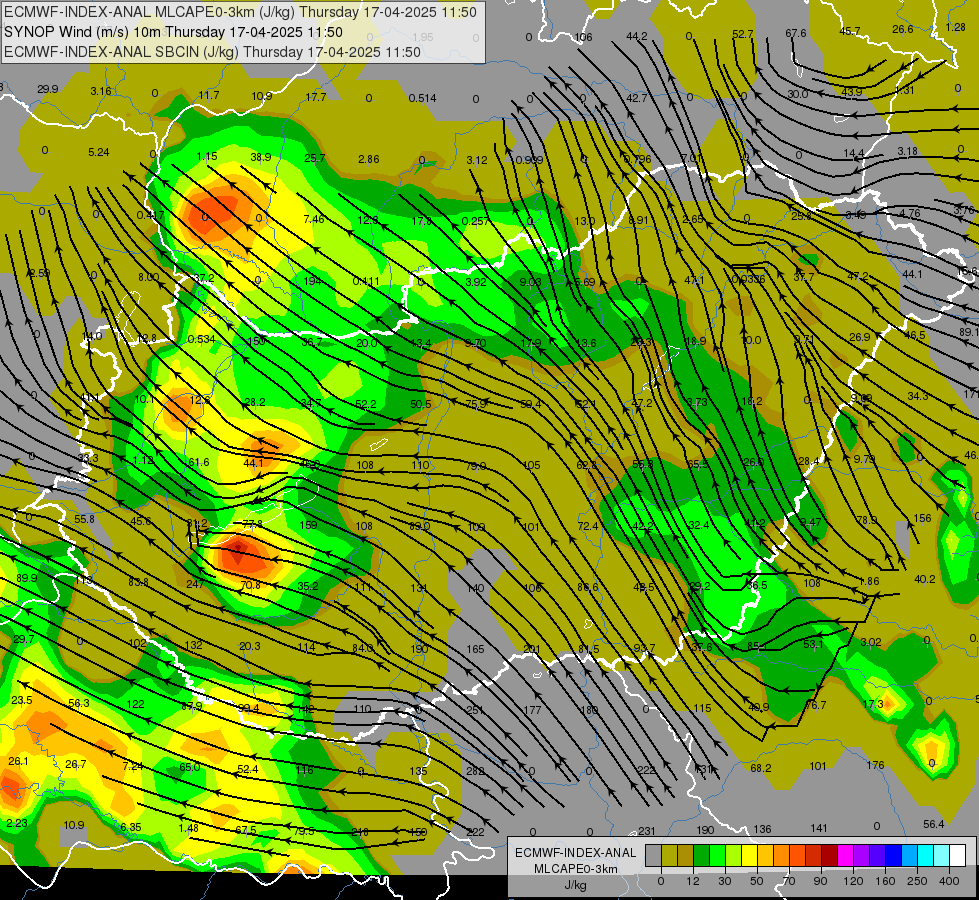Viewport: 979px width, 900px height.
Task: Choose the purple swatch right after 120
Action: click(862, 856)
